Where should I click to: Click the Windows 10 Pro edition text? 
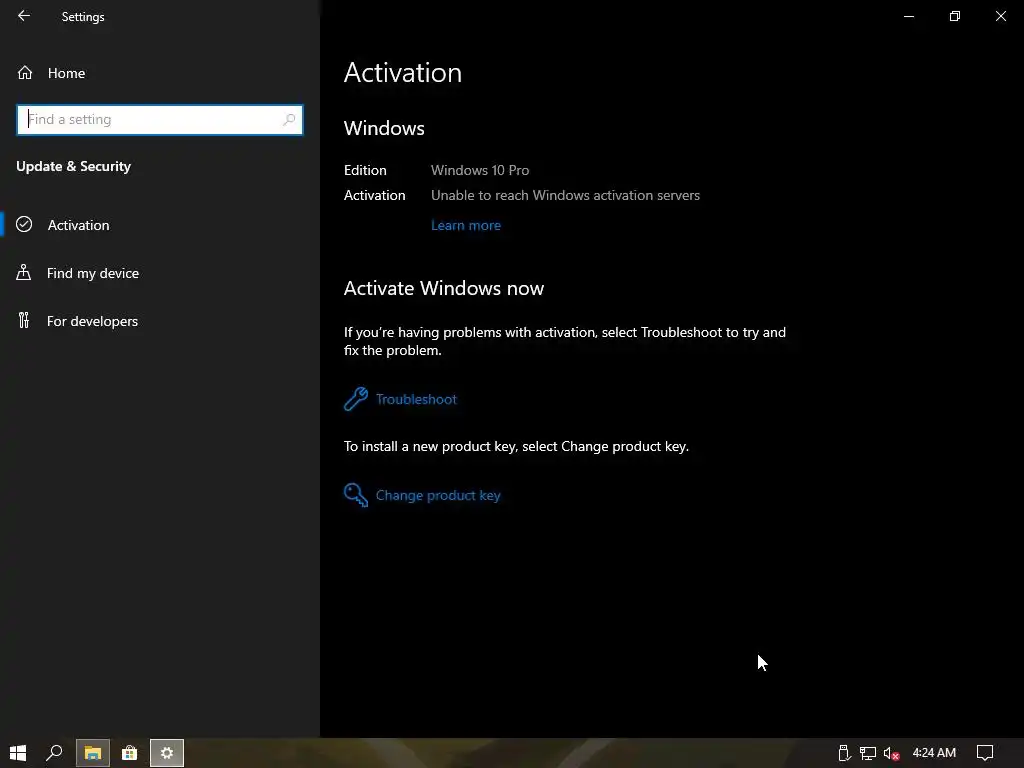click(x=480, y=170)
